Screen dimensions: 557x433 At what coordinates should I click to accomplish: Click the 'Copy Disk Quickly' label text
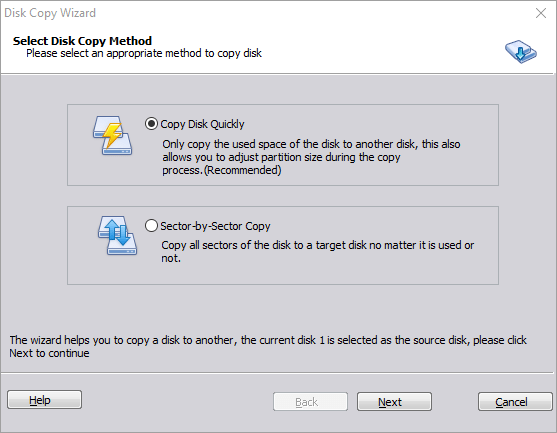[x=202, y=124]
